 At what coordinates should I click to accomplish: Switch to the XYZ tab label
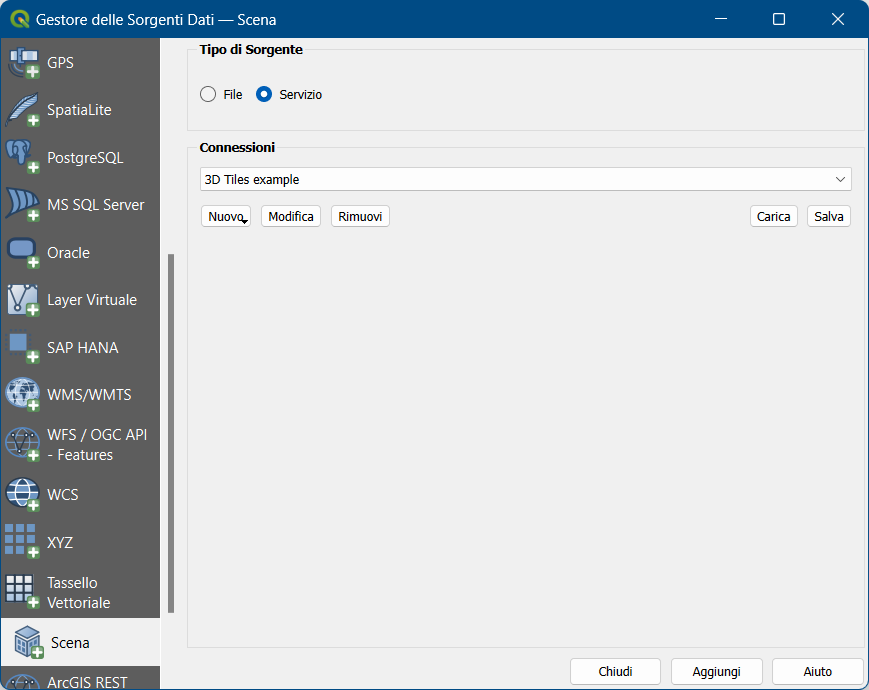(60, 542)
